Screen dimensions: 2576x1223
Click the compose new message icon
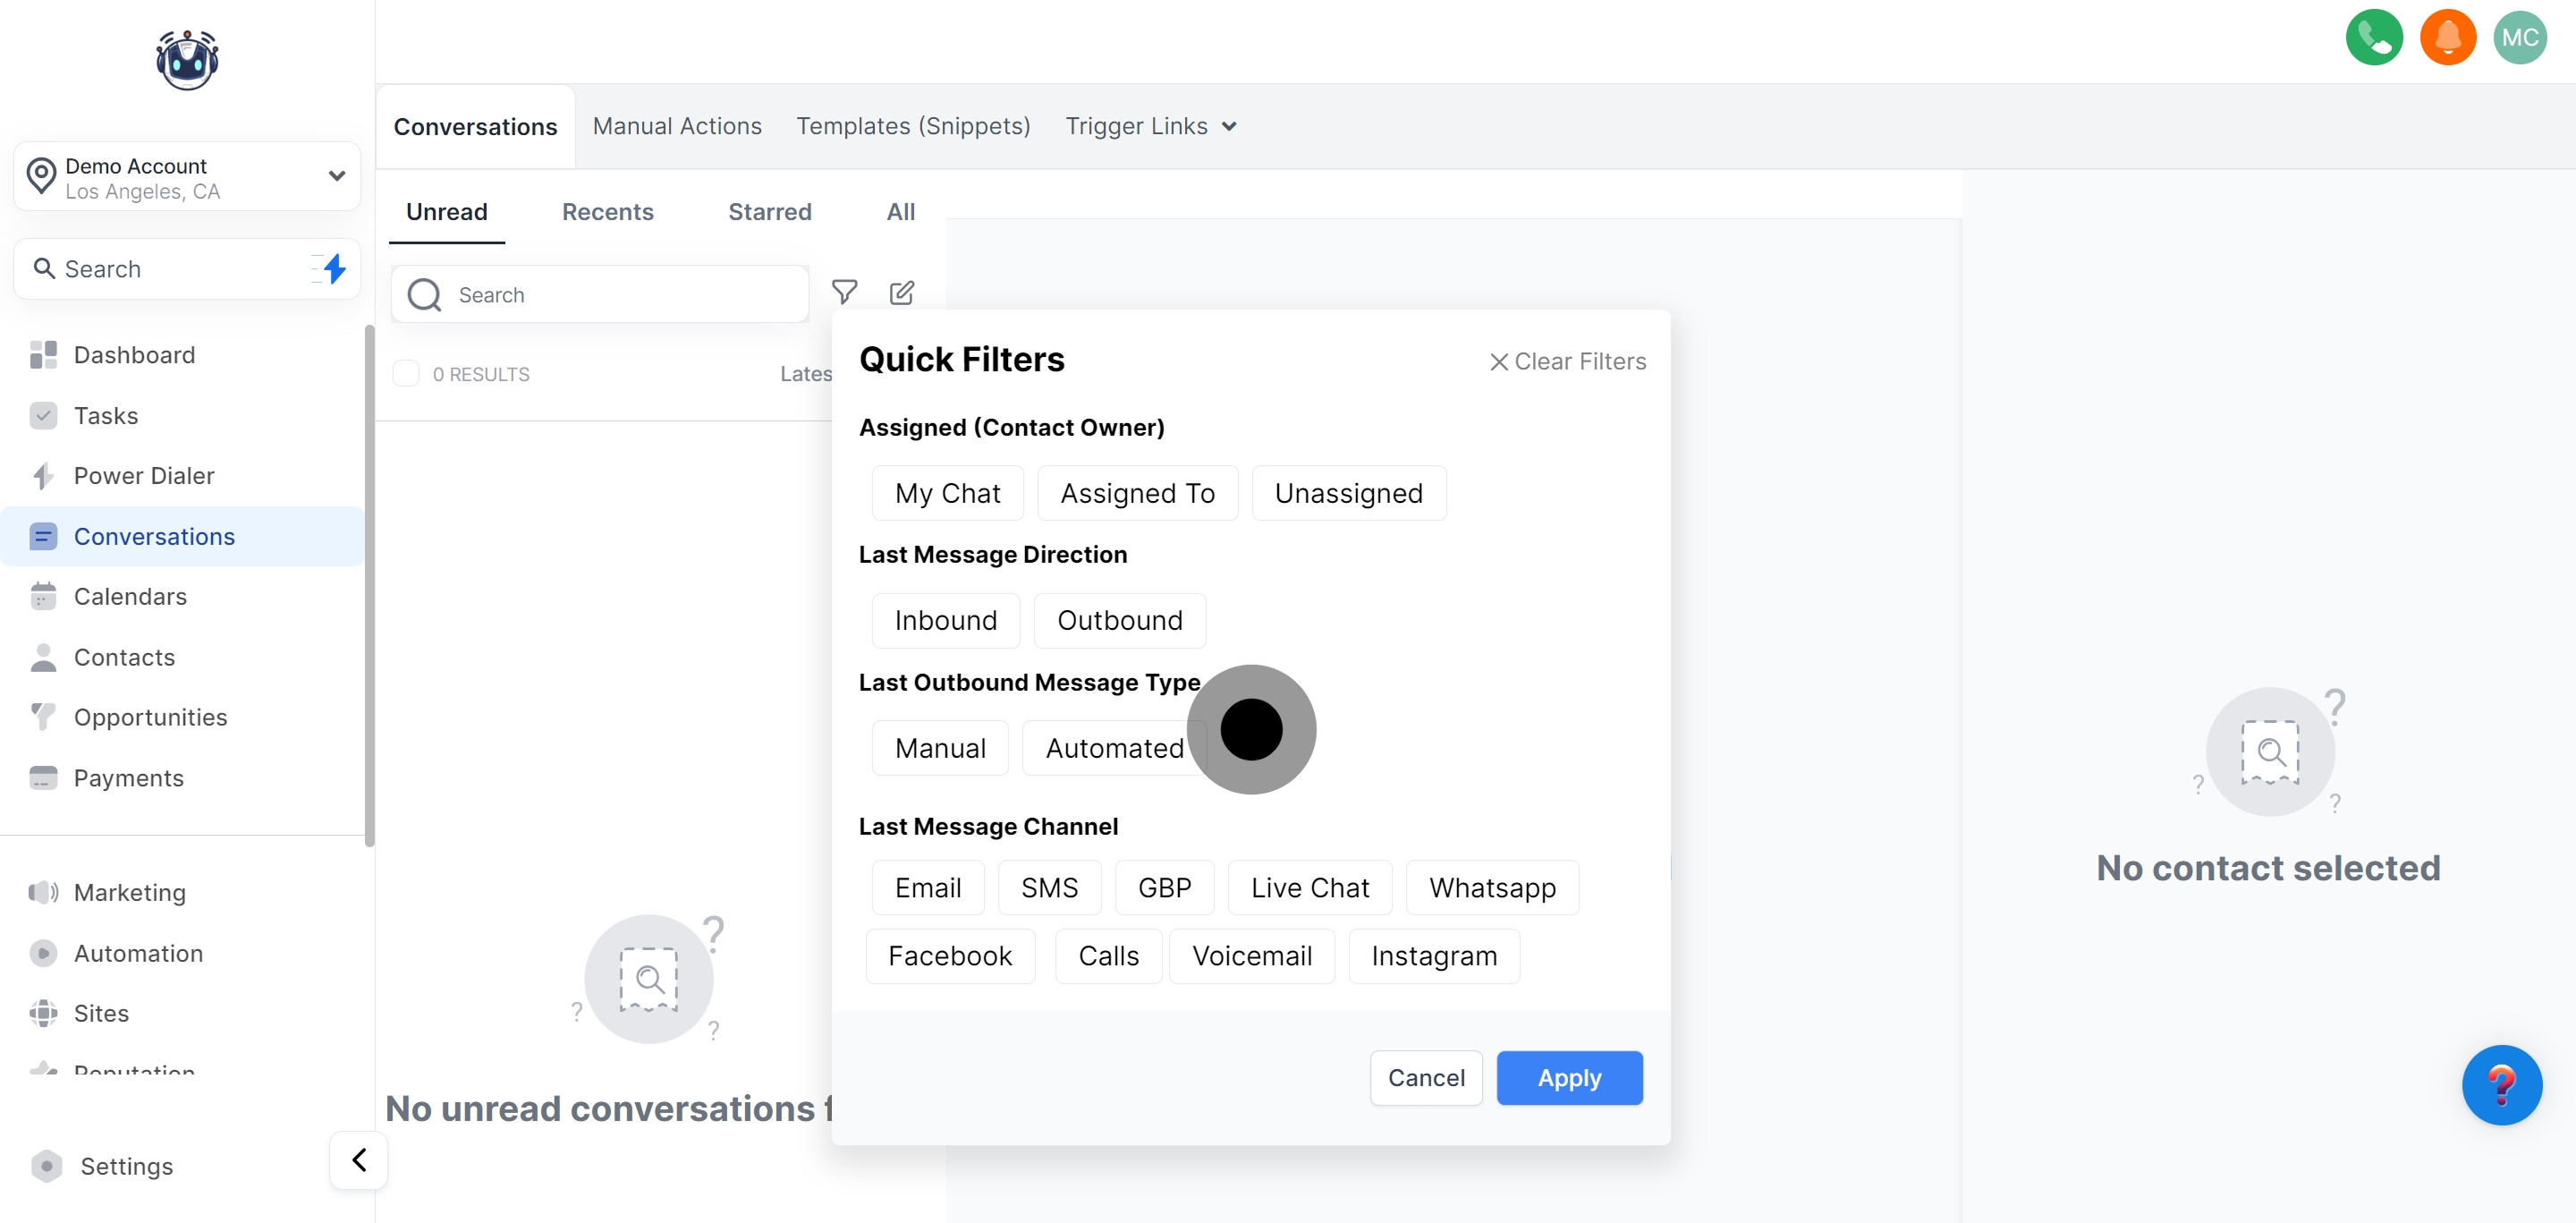(x=901, y=292)
